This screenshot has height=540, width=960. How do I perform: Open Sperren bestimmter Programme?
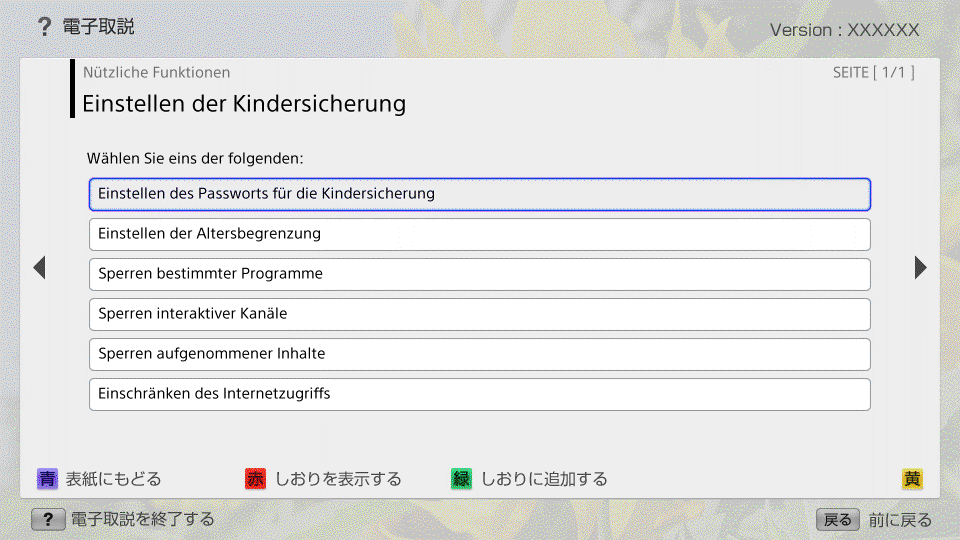[x=480, y=274]
